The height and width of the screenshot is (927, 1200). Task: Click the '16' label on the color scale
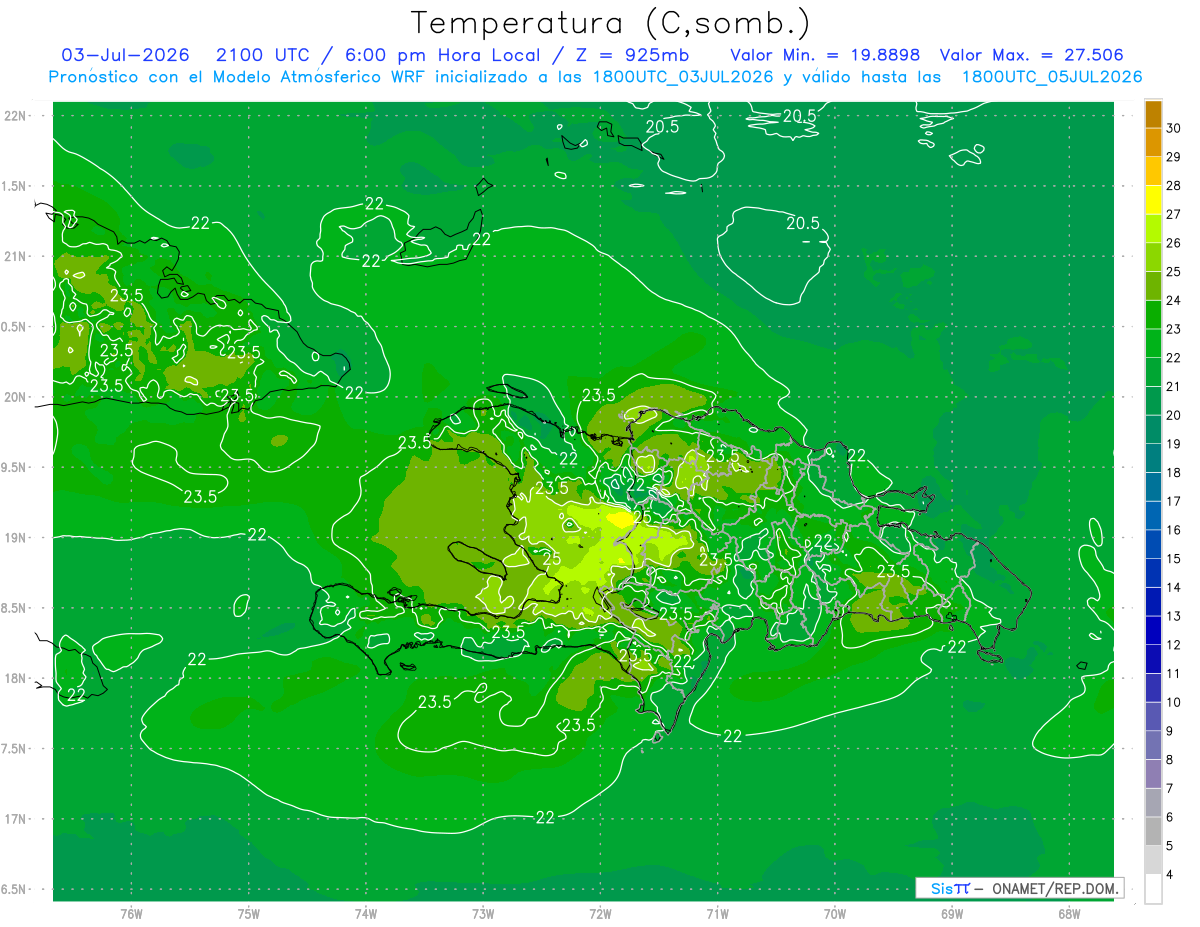[x=1174, y=530]
